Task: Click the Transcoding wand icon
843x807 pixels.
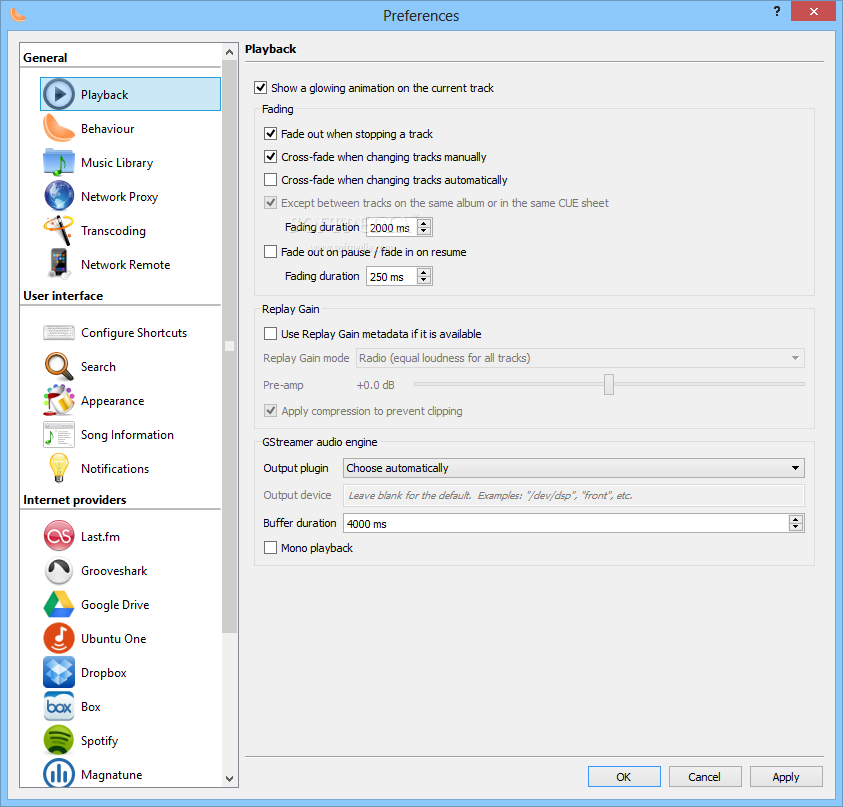Action: [x=59, y=230]
